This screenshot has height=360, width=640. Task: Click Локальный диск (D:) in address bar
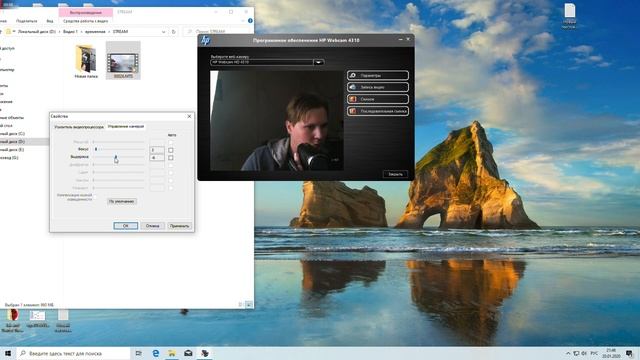(x=37, y=31)
